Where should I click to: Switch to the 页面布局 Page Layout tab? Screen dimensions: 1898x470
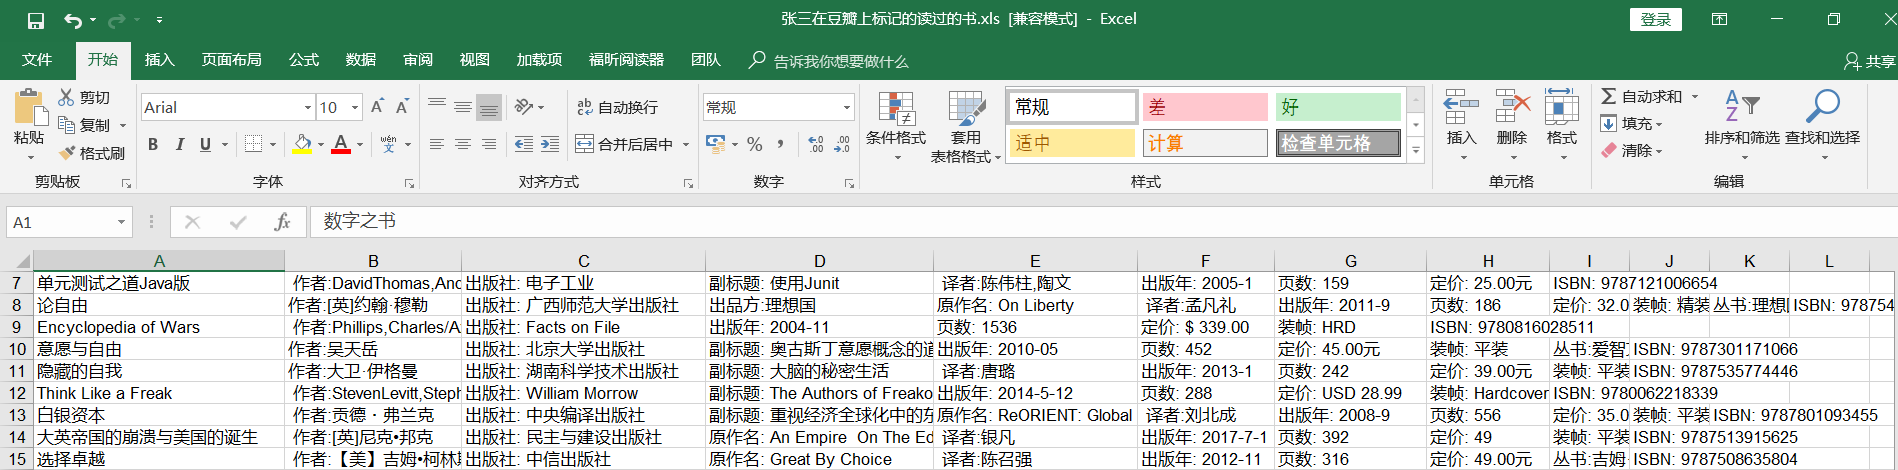click(231, 60)
